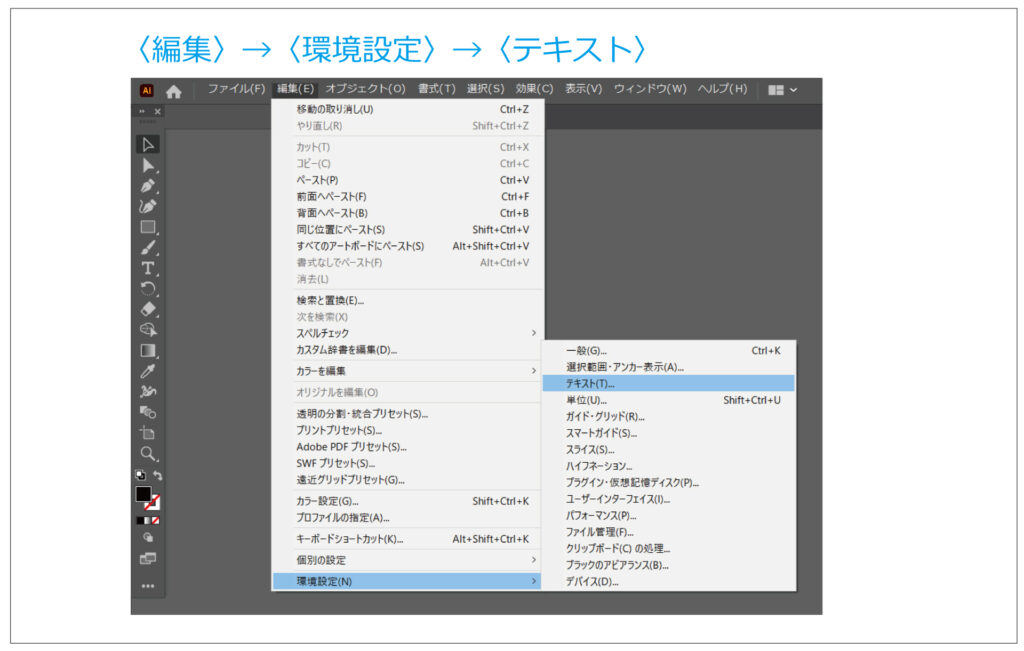Select the Gradient tool
Viewport: 1024px width, 651px height.
point(148,351)
